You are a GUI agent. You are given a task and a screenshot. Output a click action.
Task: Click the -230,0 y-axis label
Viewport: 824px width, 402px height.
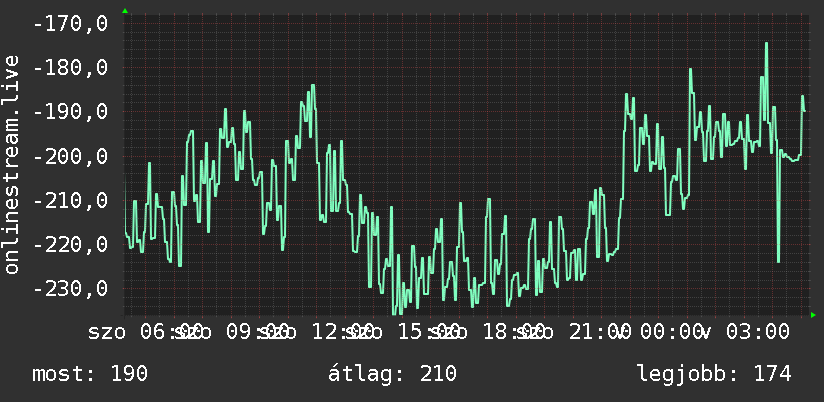[x=70, y=288]
